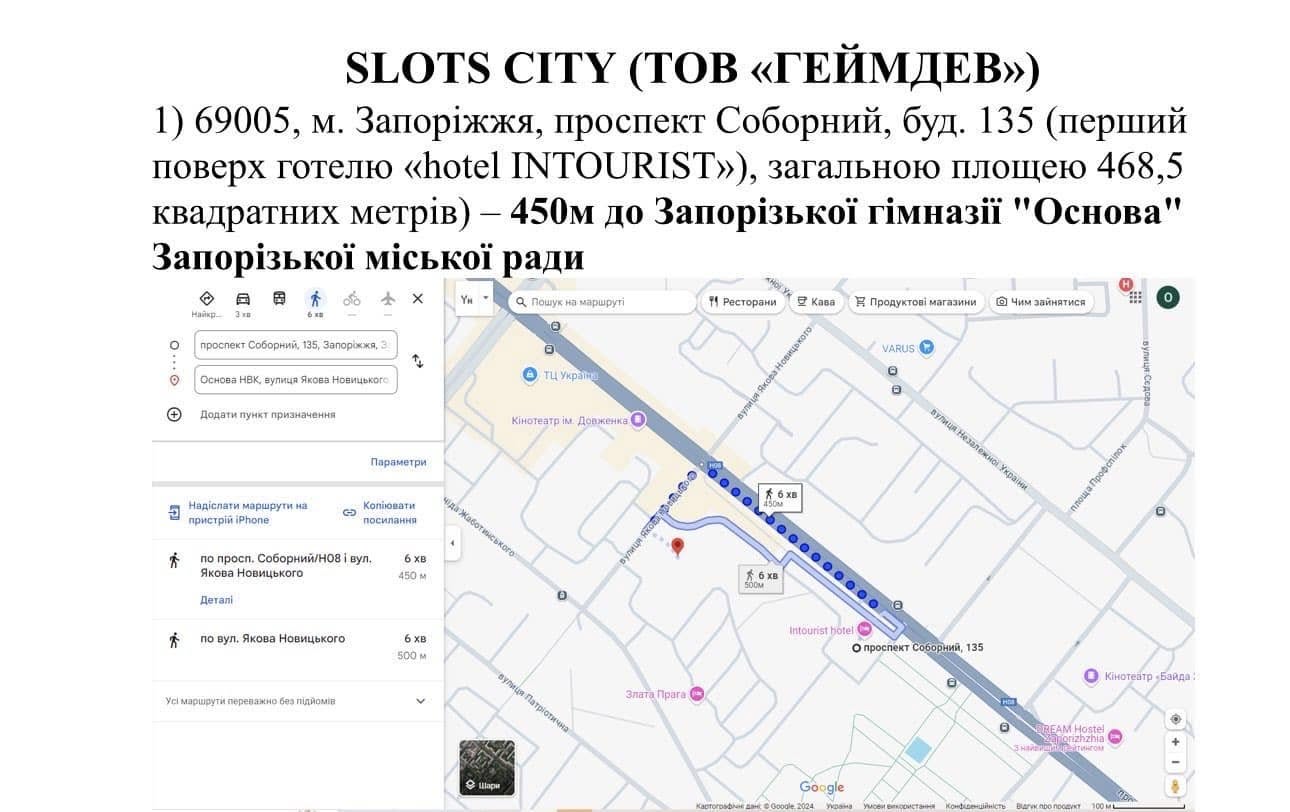
Task: Filter by Чим зайнятися
Action: [x=1041, y=301]
